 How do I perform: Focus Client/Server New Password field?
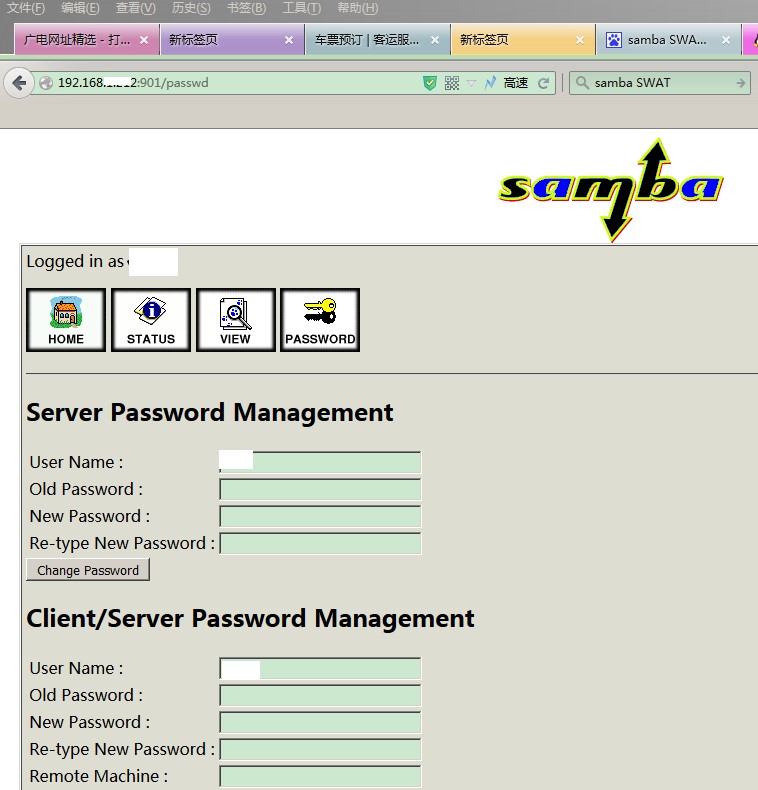coord(320,722)
